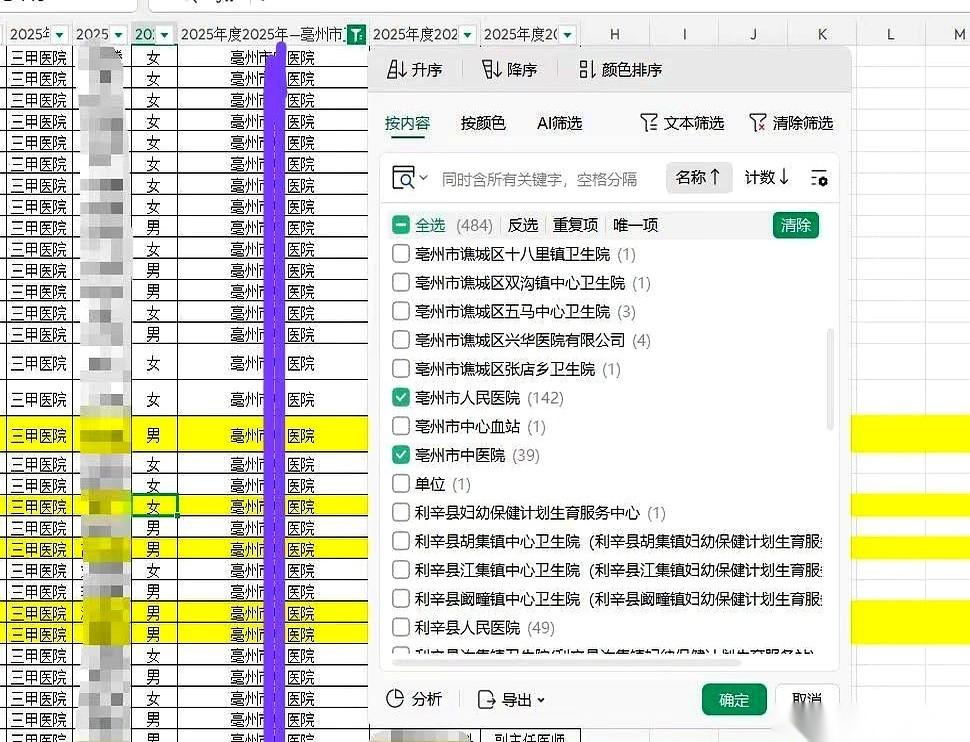Viewport: 970px width, 742px height.
Task: Open first column filter dropdown arrow
Action: (x=59, y=35)
